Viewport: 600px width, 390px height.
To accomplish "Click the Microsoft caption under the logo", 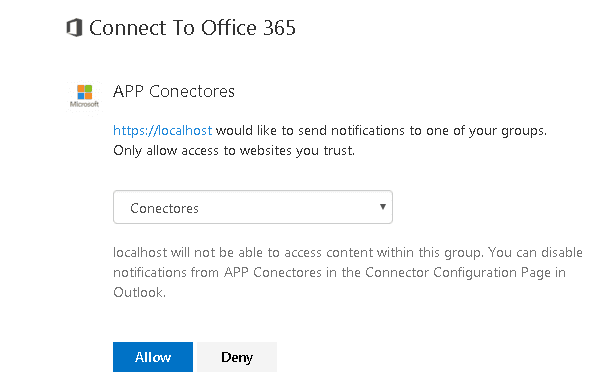I will [84, 104].
